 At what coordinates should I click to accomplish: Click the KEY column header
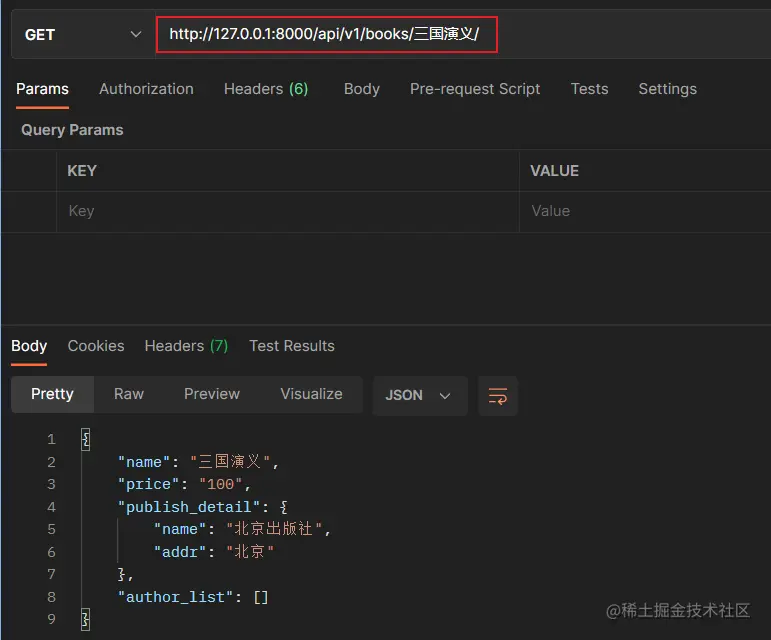click(82, 171)
